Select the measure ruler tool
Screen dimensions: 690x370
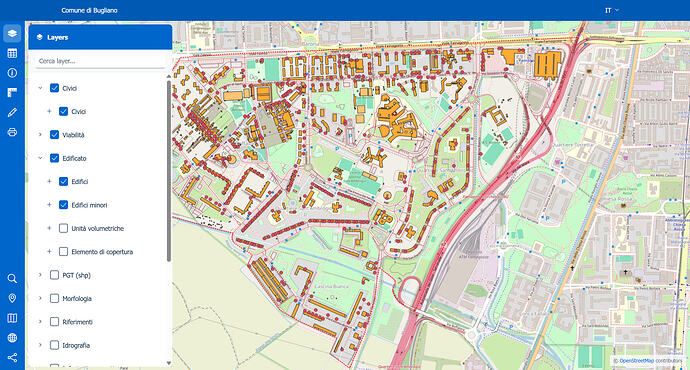[x=12, y=92]
